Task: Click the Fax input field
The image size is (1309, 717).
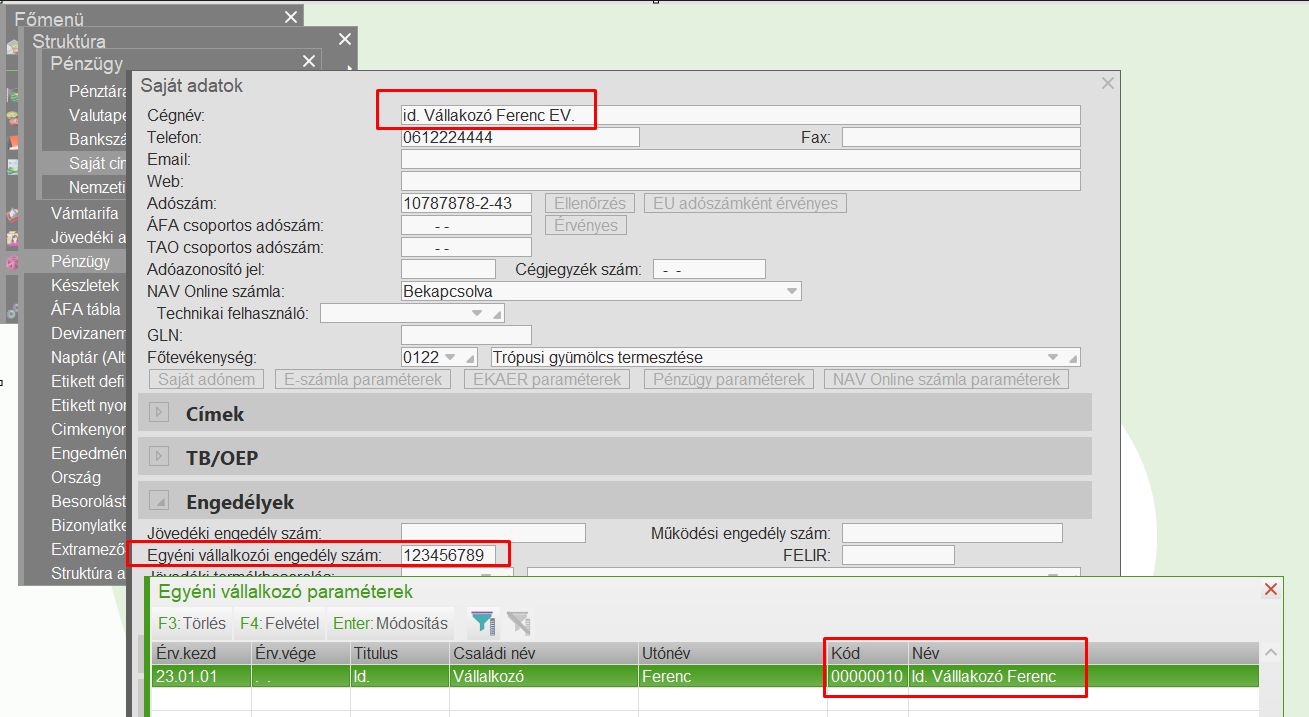Action: pos(961,137)
